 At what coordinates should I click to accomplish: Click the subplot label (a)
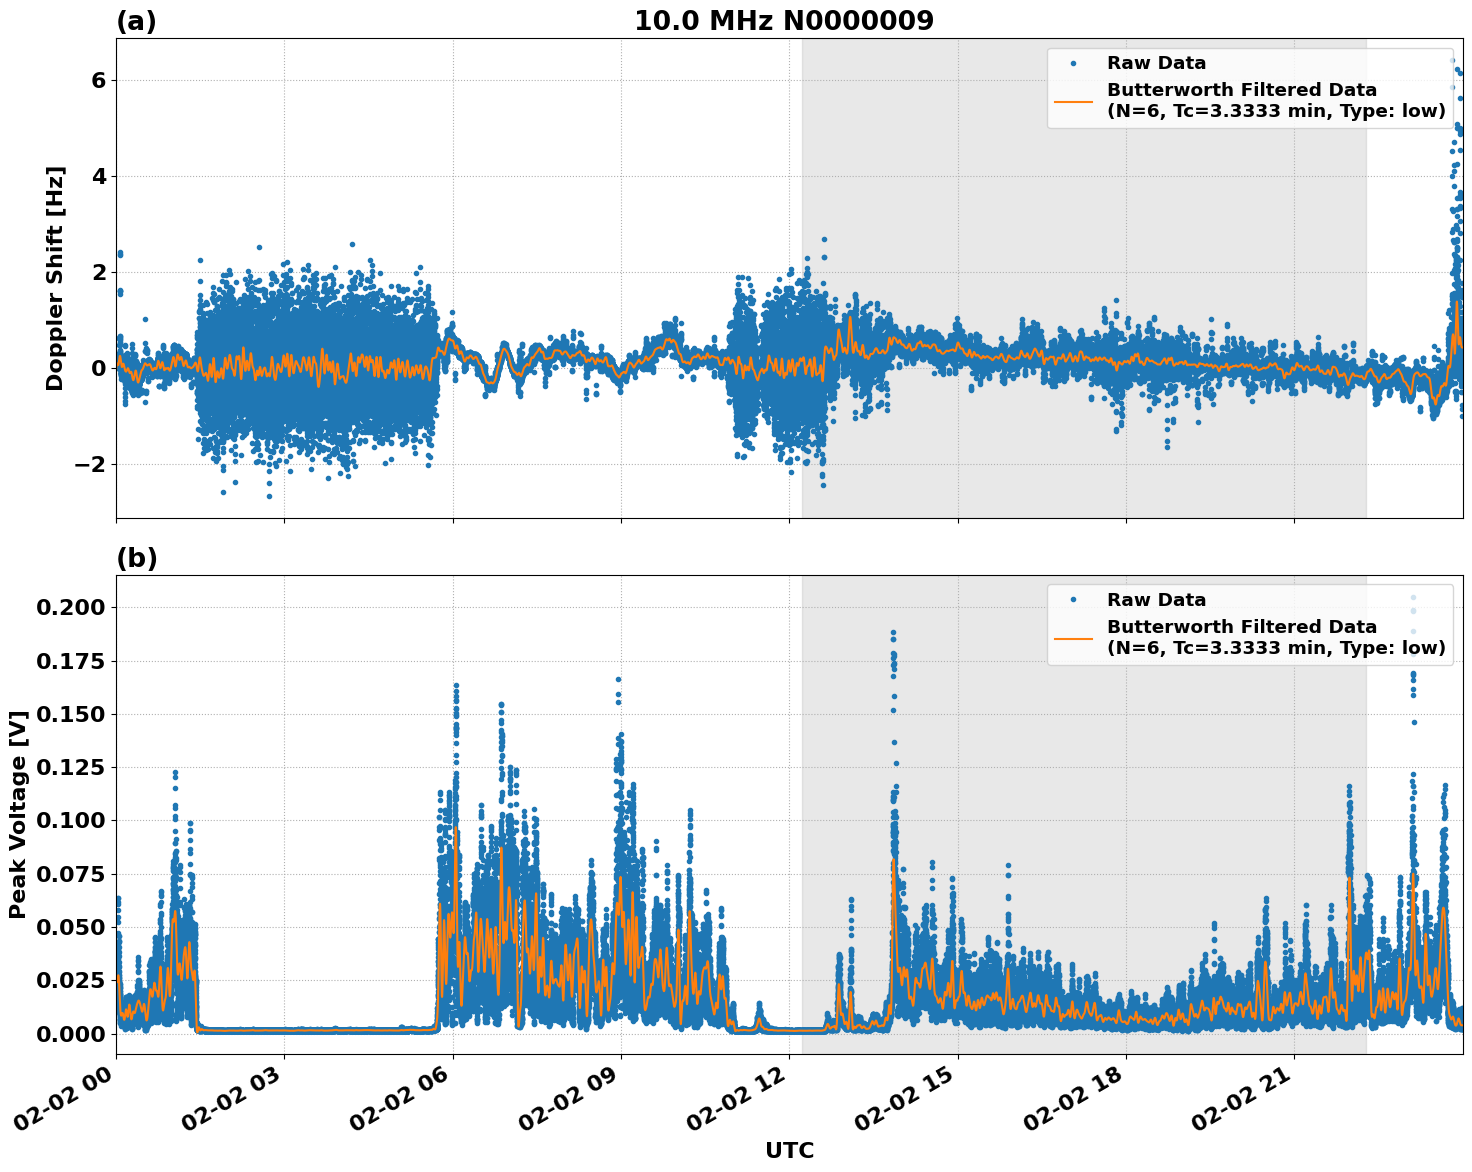135,19
